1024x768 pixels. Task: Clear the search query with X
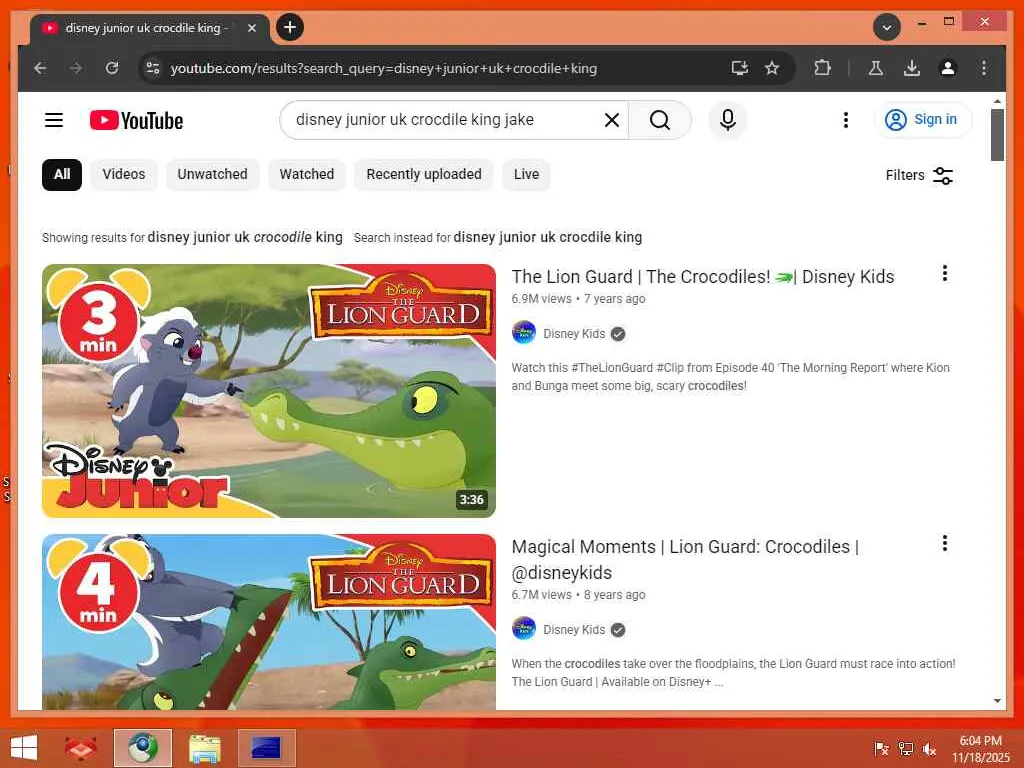(611, 120)
